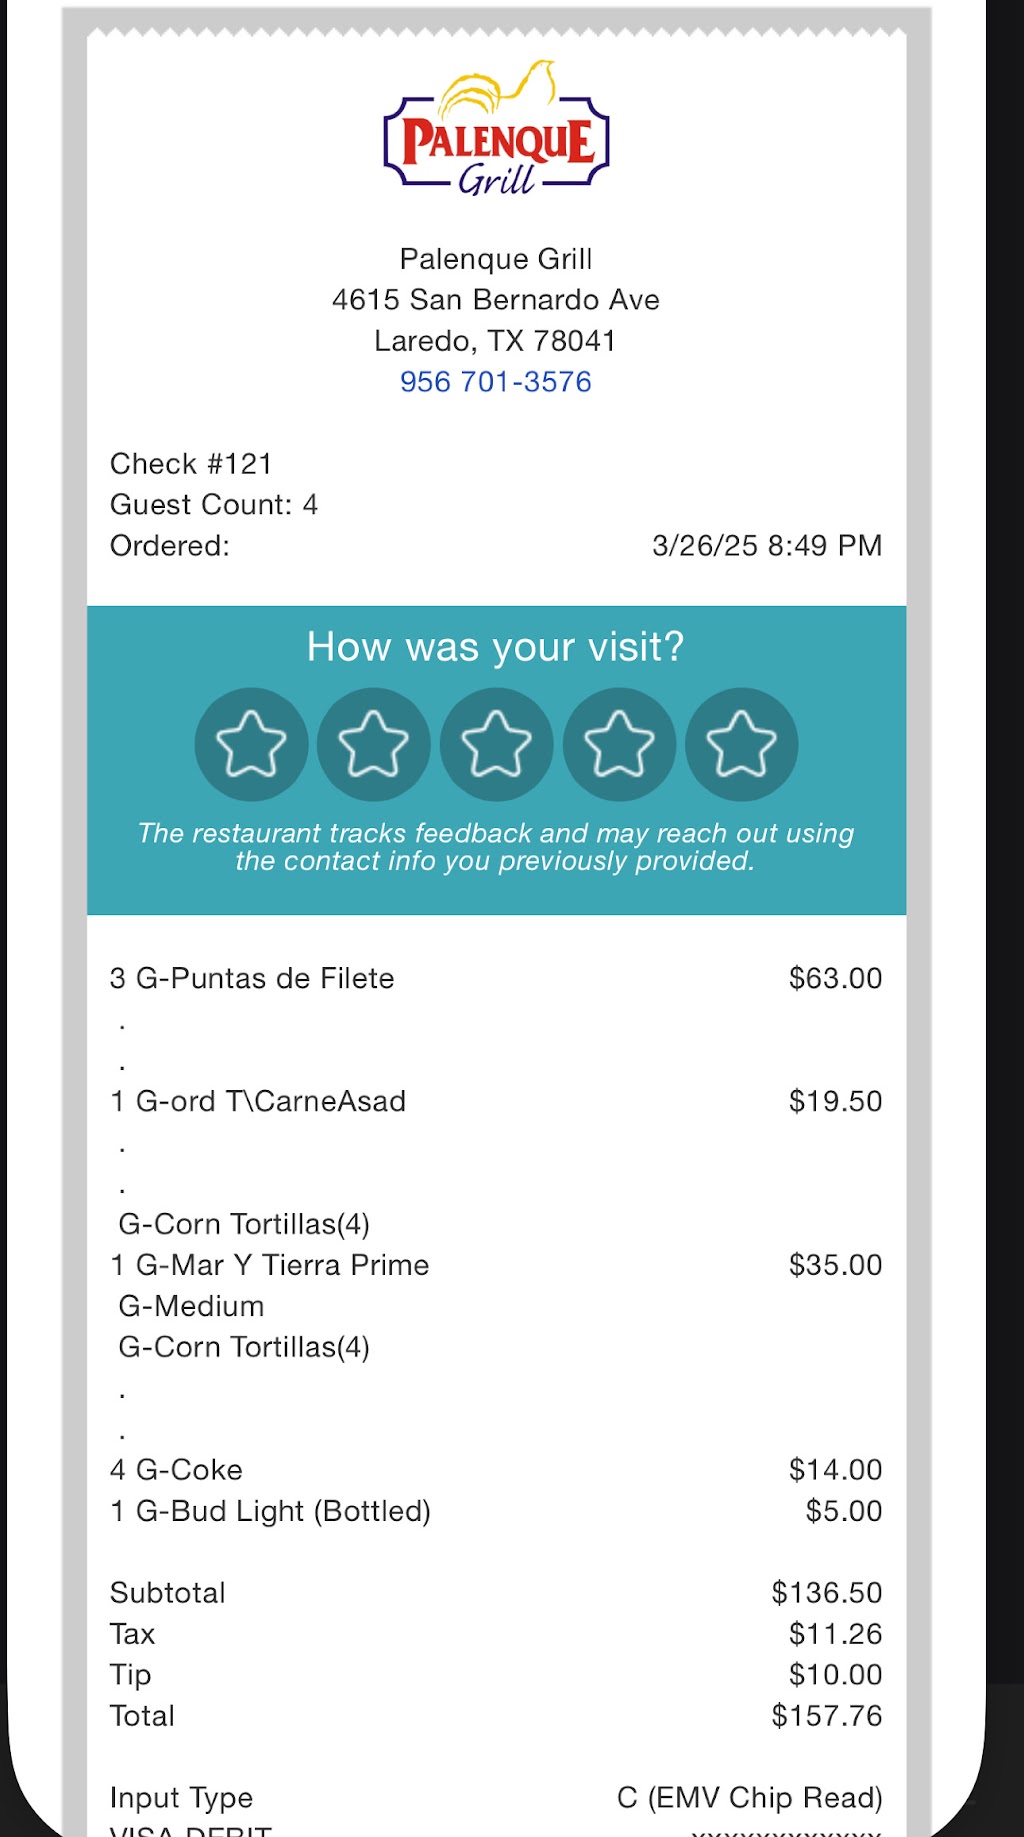
Task: Select the 4615 San Bernardo Ave address
Action: tap(496, 300)
